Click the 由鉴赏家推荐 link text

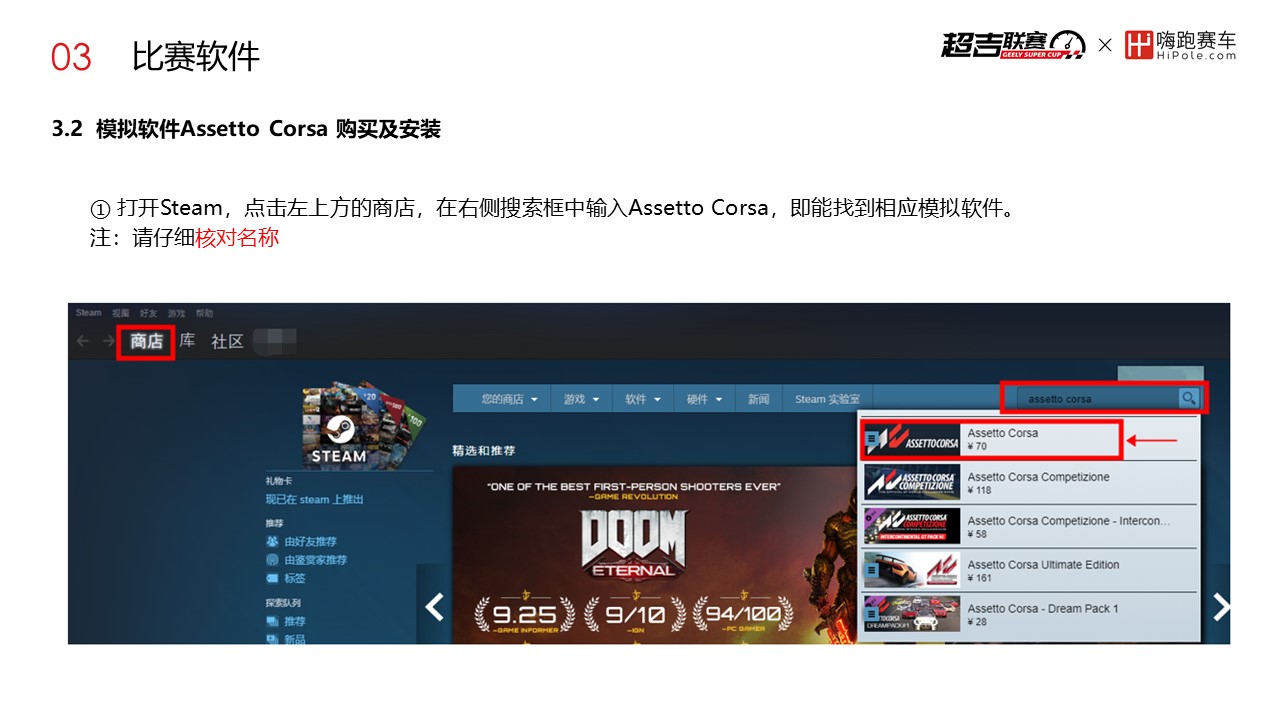click(x=316, y=560)
